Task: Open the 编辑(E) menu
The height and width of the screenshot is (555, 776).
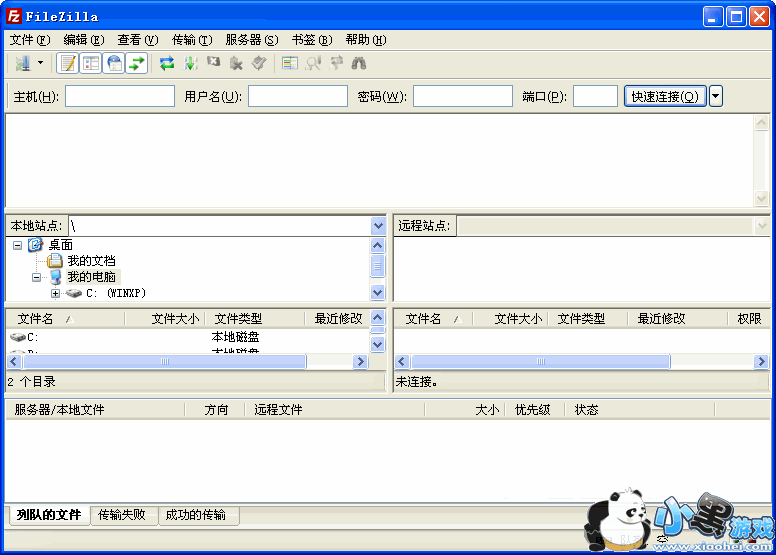Action: 84,40
